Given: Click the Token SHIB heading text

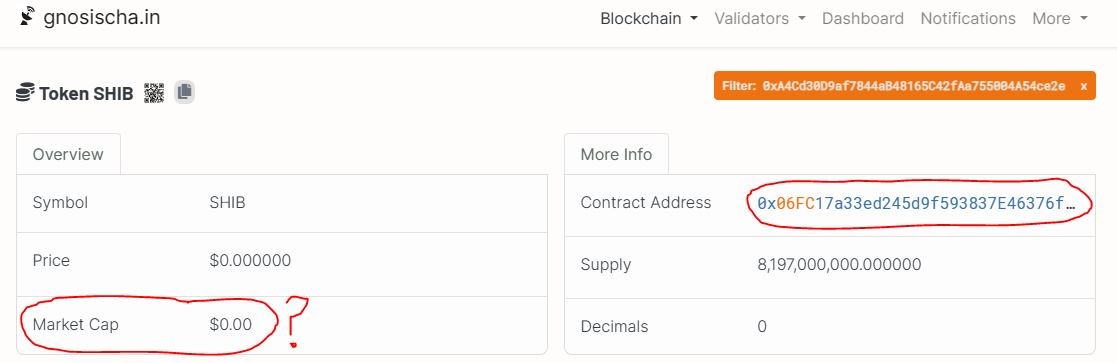Looking at the screenshot, I should pos(86,94).
